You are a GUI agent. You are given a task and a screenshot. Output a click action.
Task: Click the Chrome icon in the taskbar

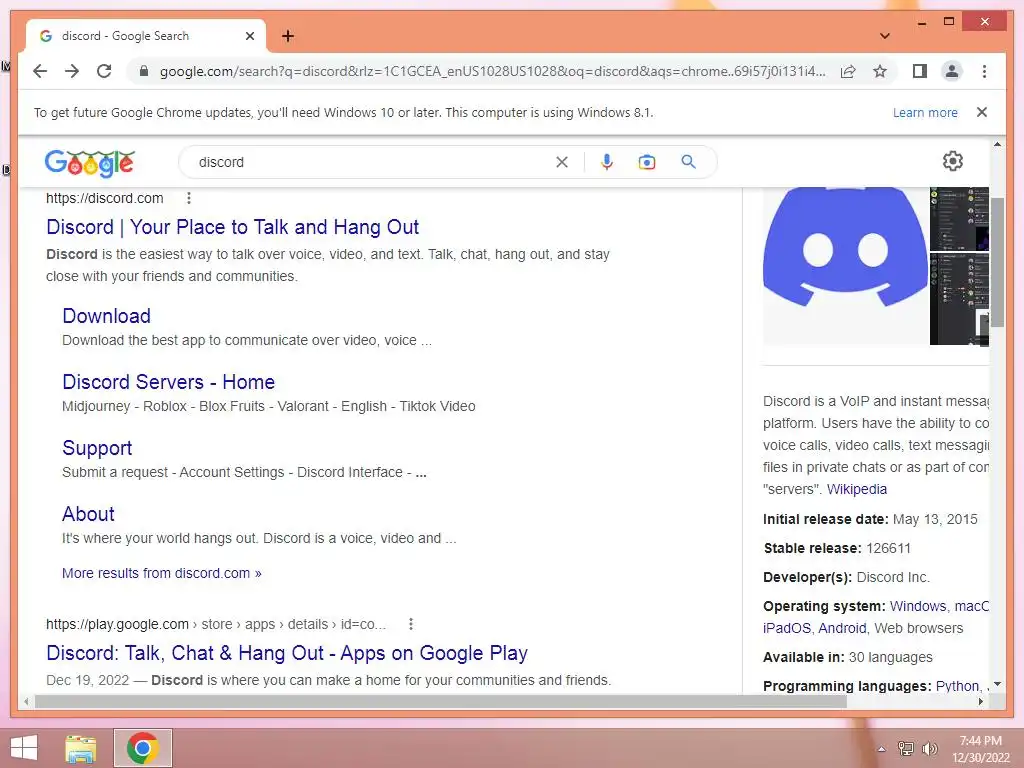click(x=143, y=748)
